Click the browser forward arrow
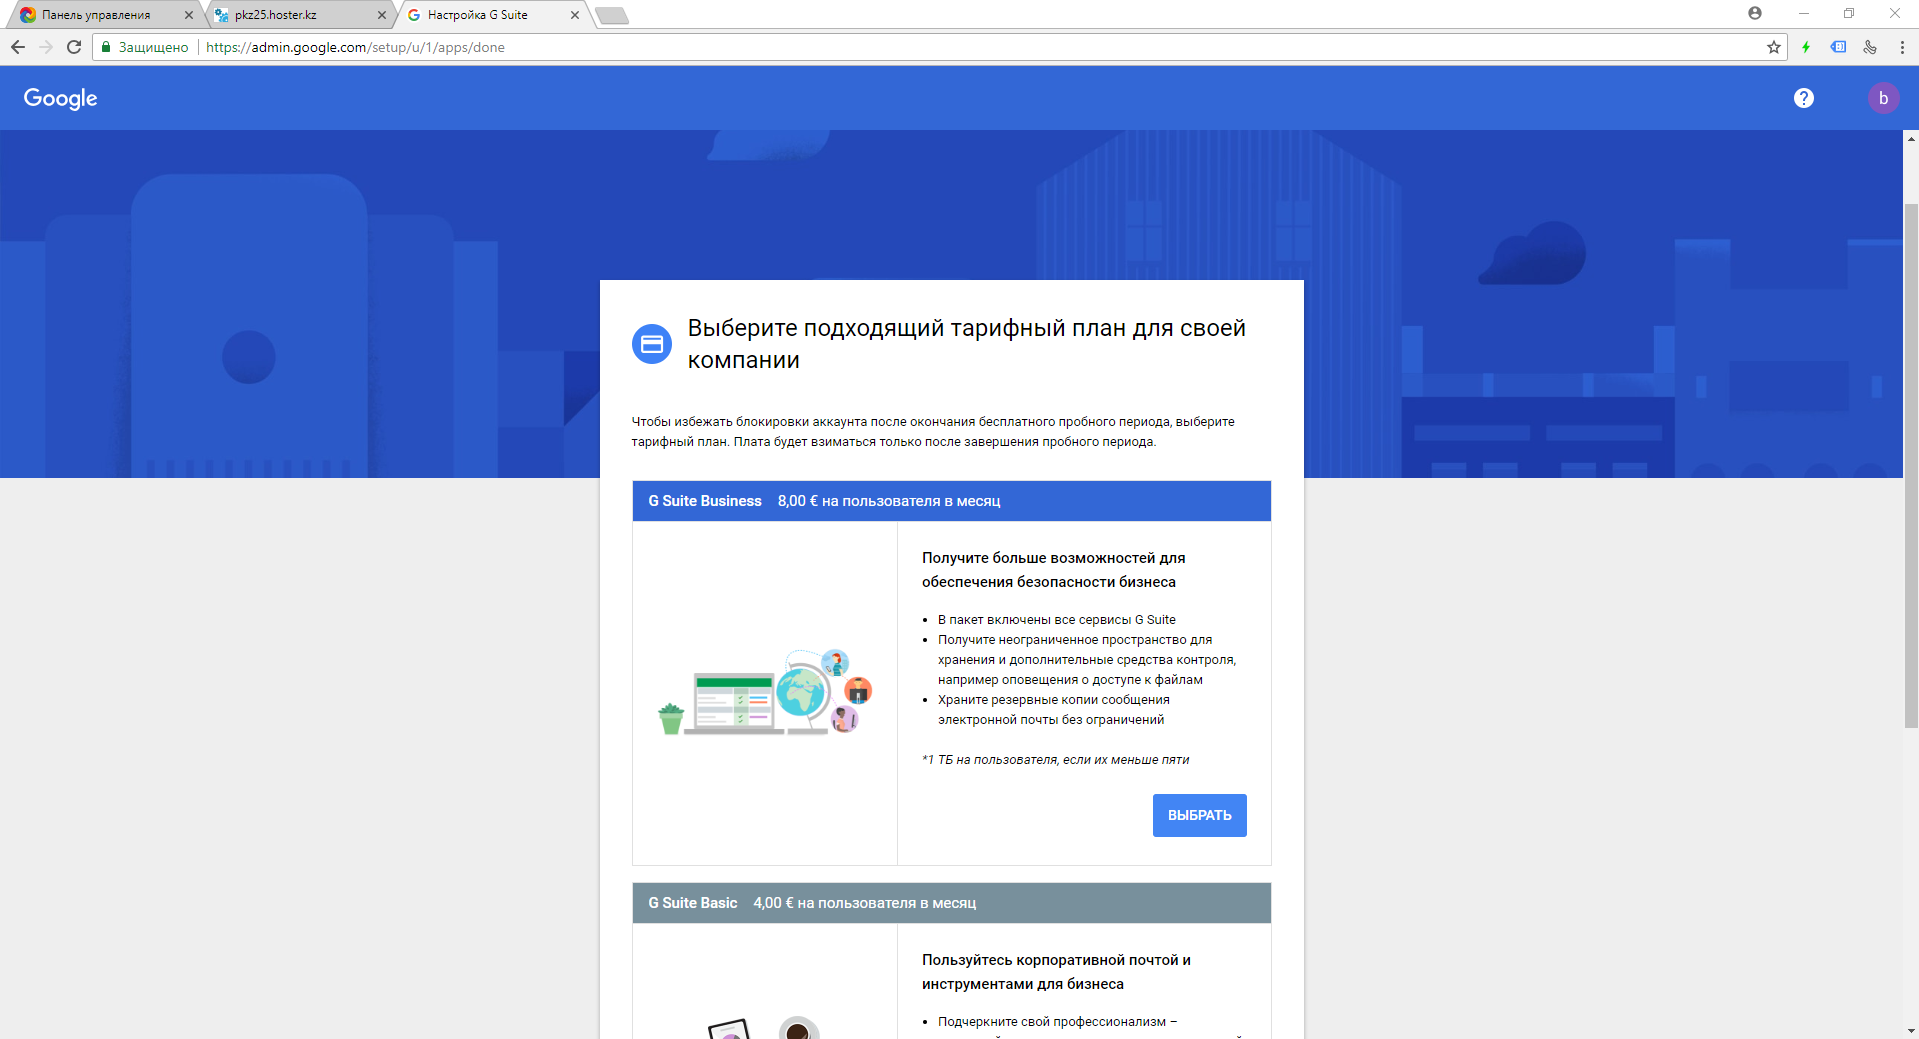Viewport: 1919px width, 1039px height. (46, 47)
